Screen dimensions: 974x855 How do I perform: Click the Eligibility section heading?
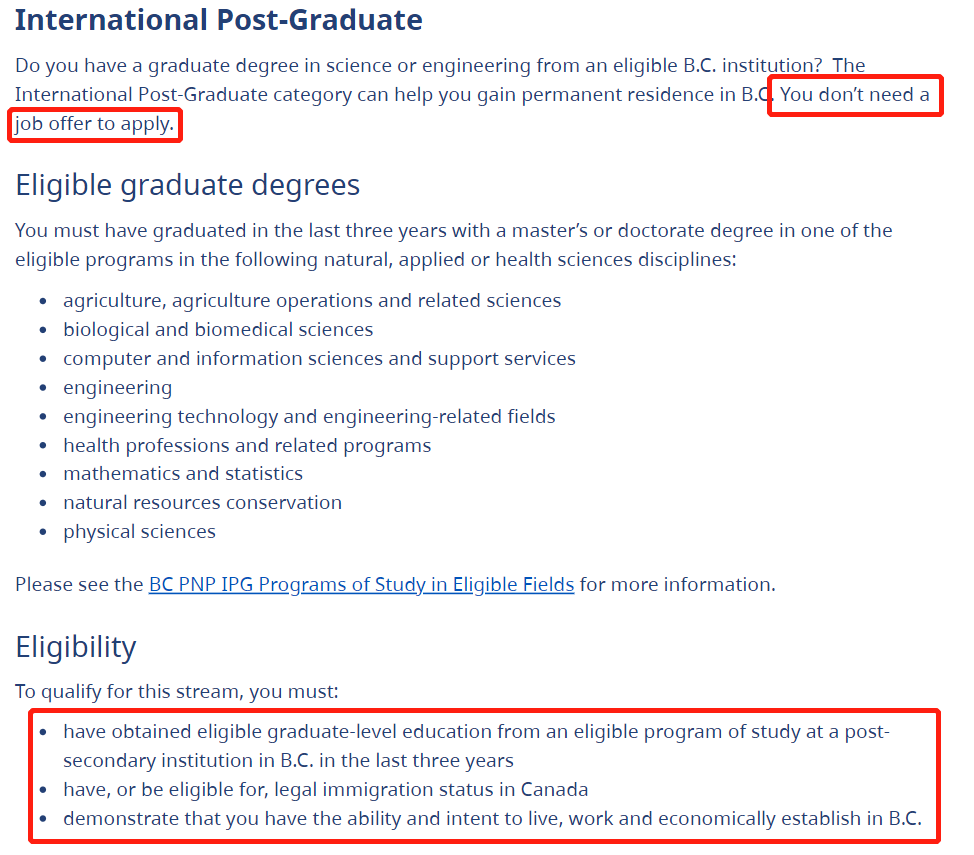[x=76, y=647]
